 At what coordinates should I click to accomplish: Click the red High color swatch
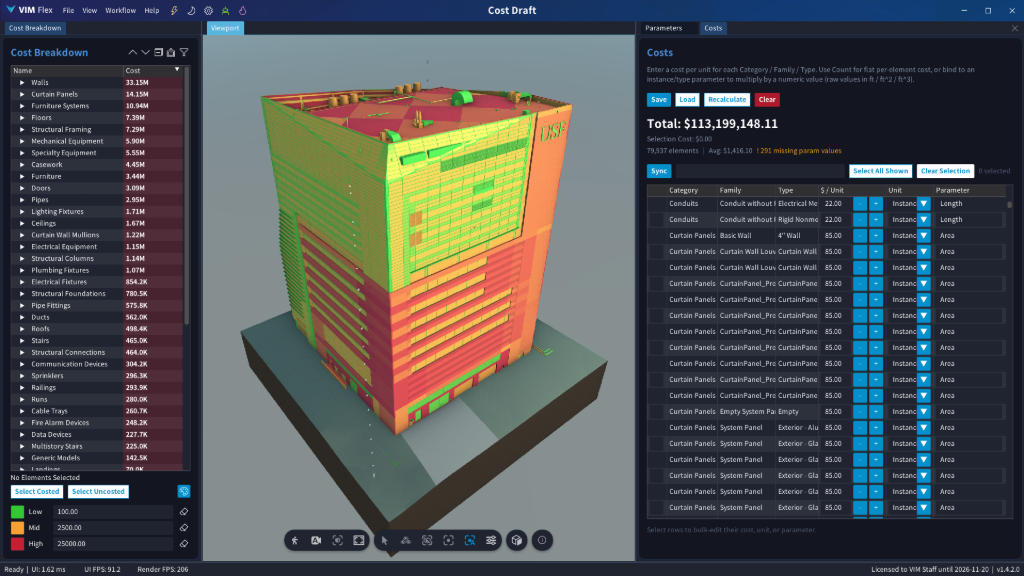coord(18,543)
